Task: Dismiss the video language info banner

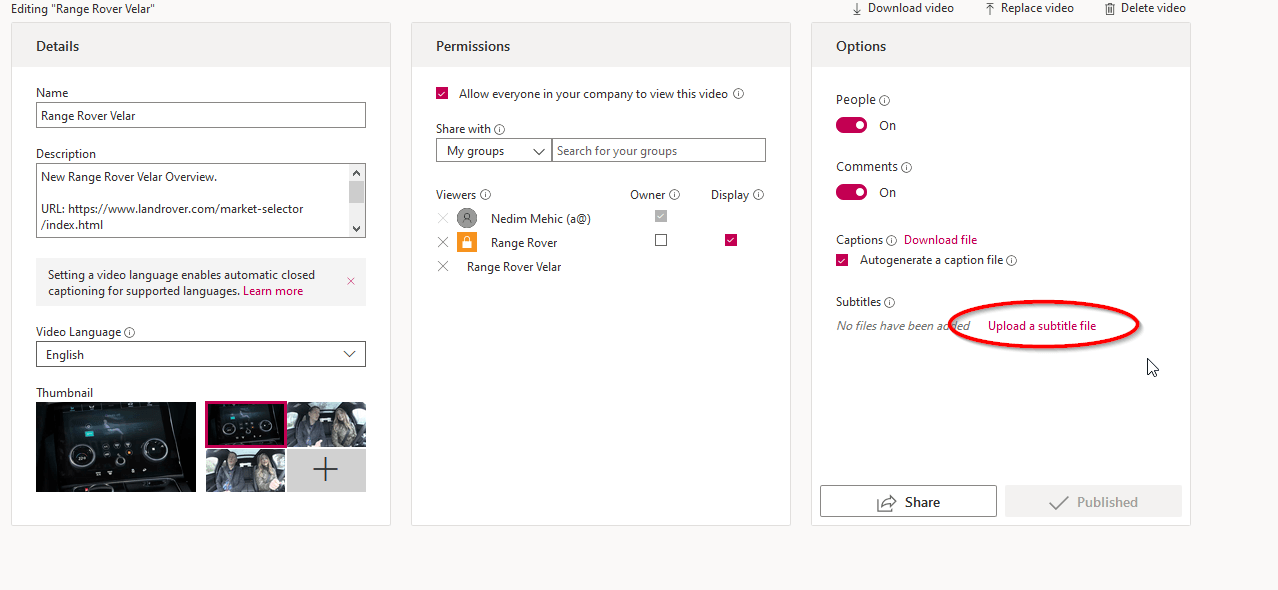Action: coord(351,282)
